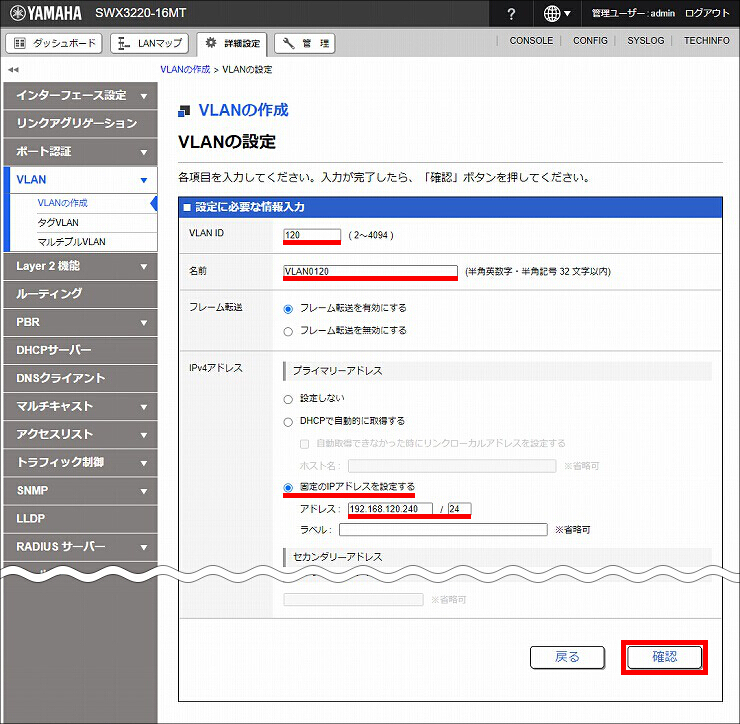Click the YAMAHA logo
The width and height of the screenshot is (740, 724).
[46, 13]
